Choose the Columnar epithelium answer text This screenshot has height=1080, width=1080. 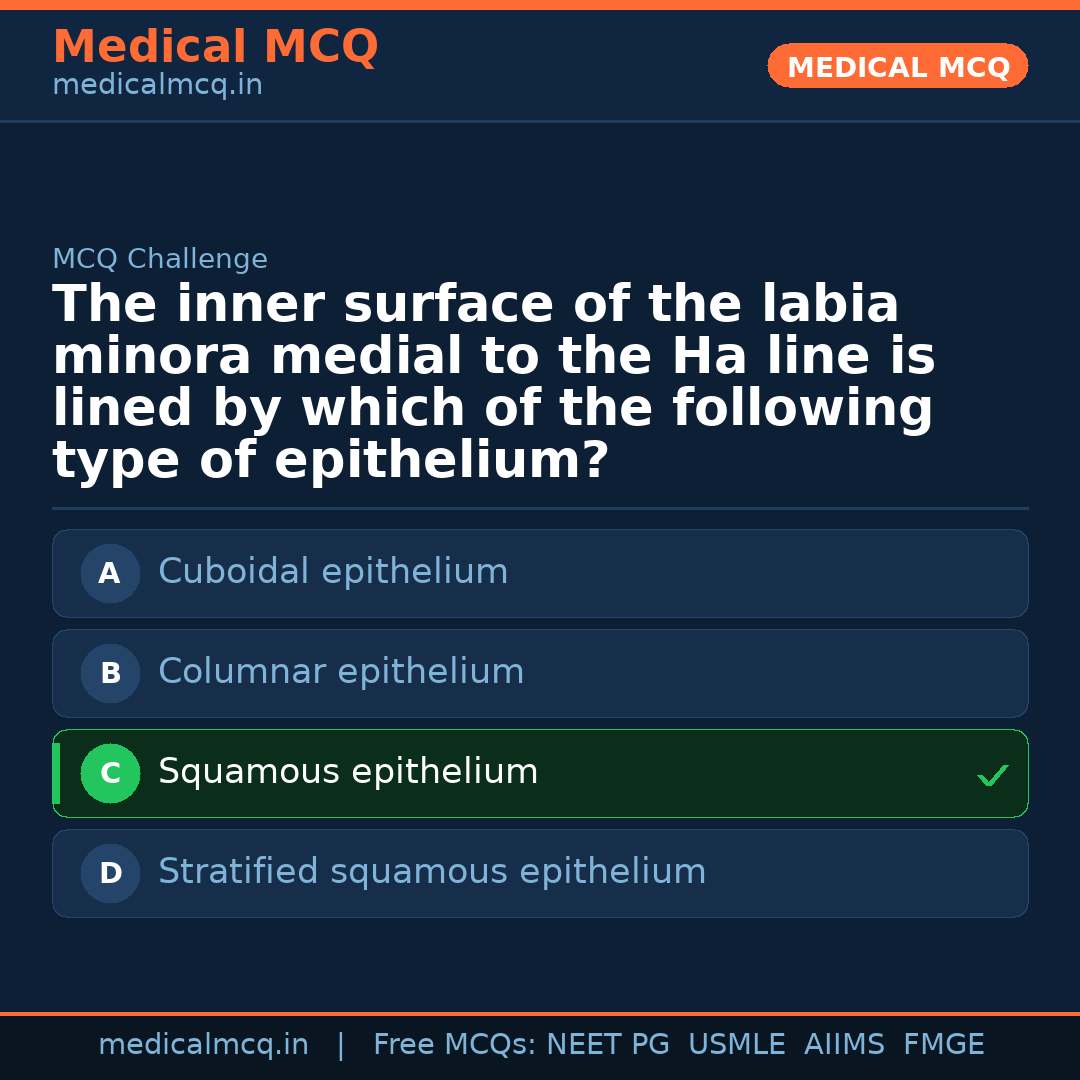(341, 672)
